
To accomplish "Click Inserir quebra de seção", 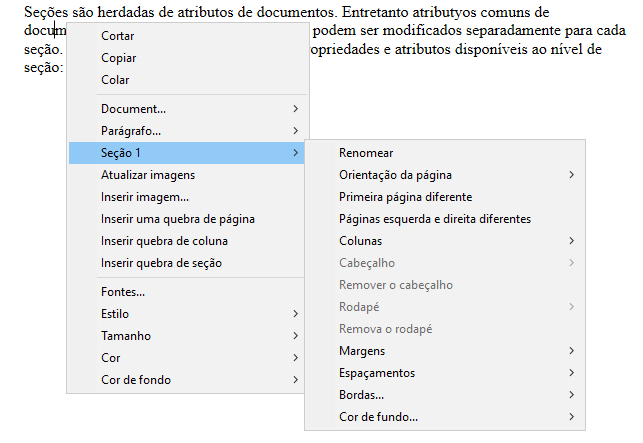I will tap(161, 262).
